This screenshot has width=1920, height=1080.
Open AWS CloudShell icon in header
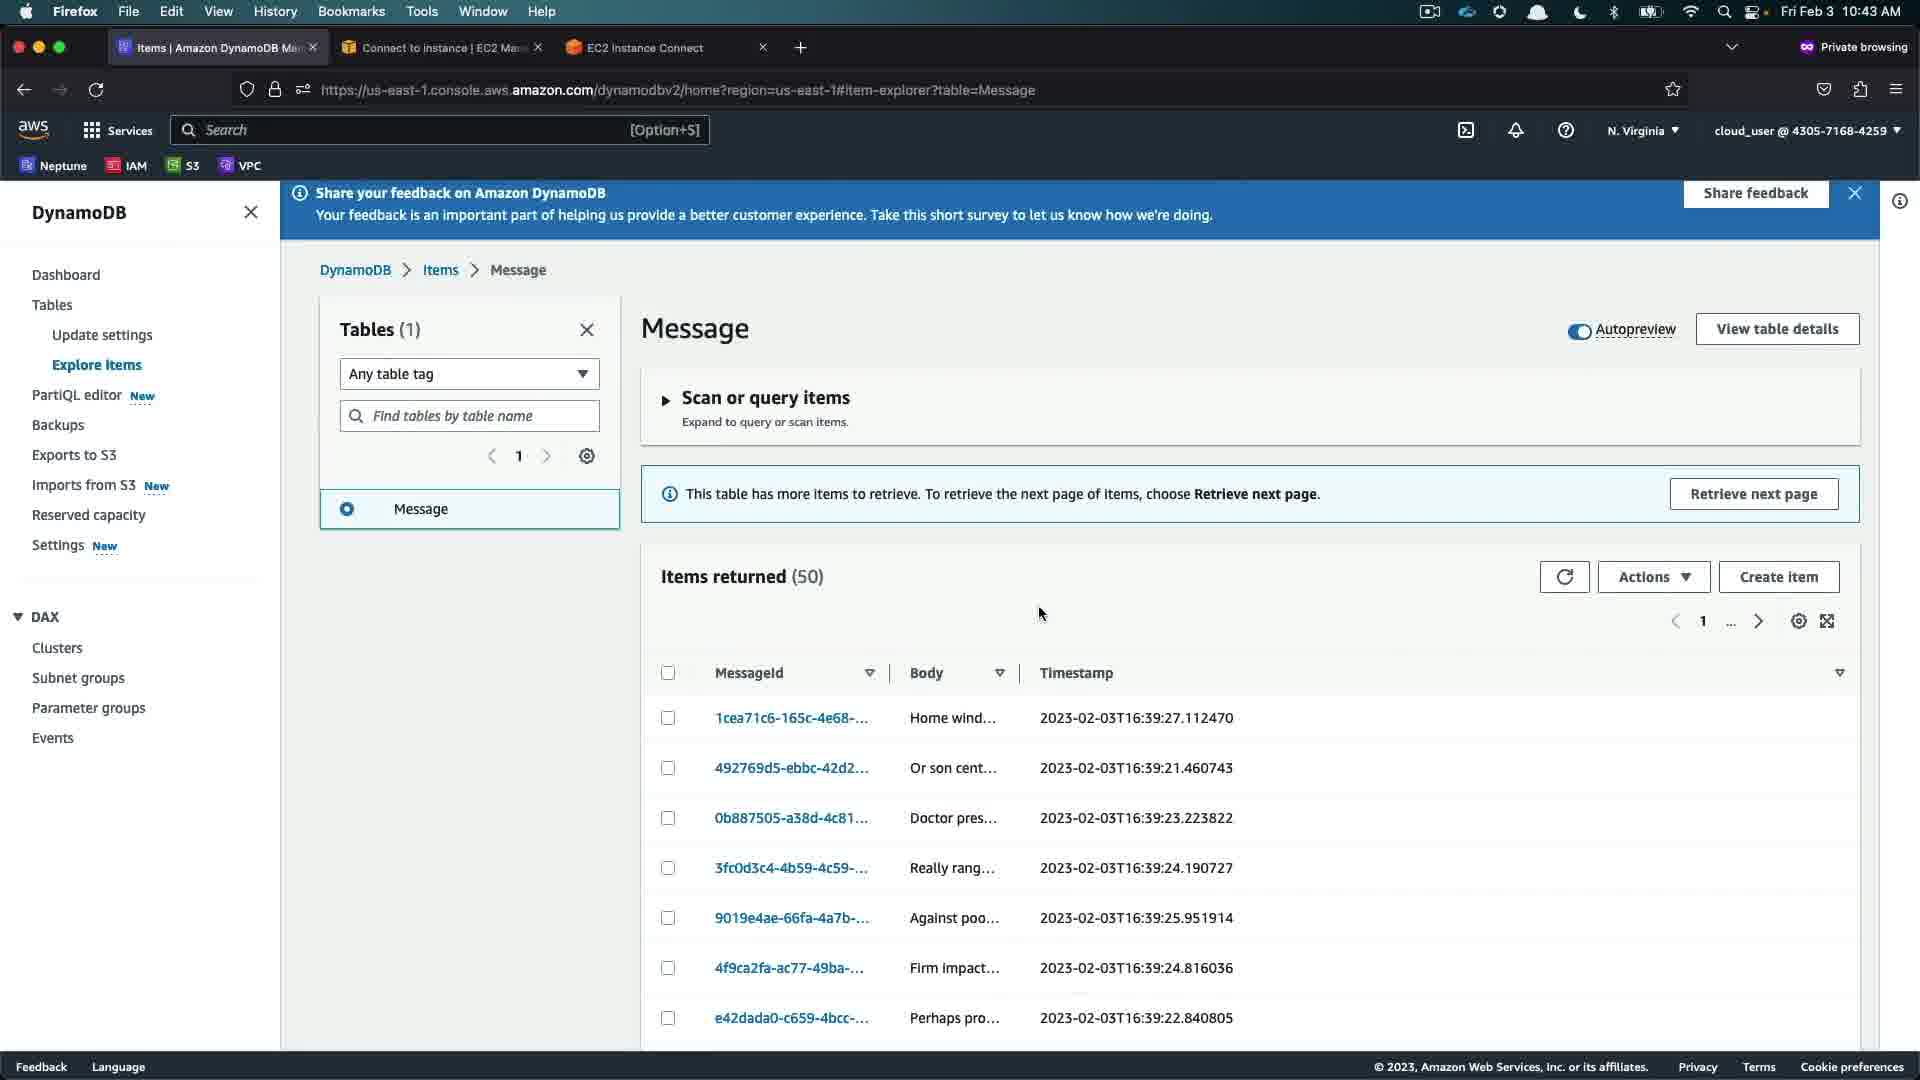tap(1466, 130)
